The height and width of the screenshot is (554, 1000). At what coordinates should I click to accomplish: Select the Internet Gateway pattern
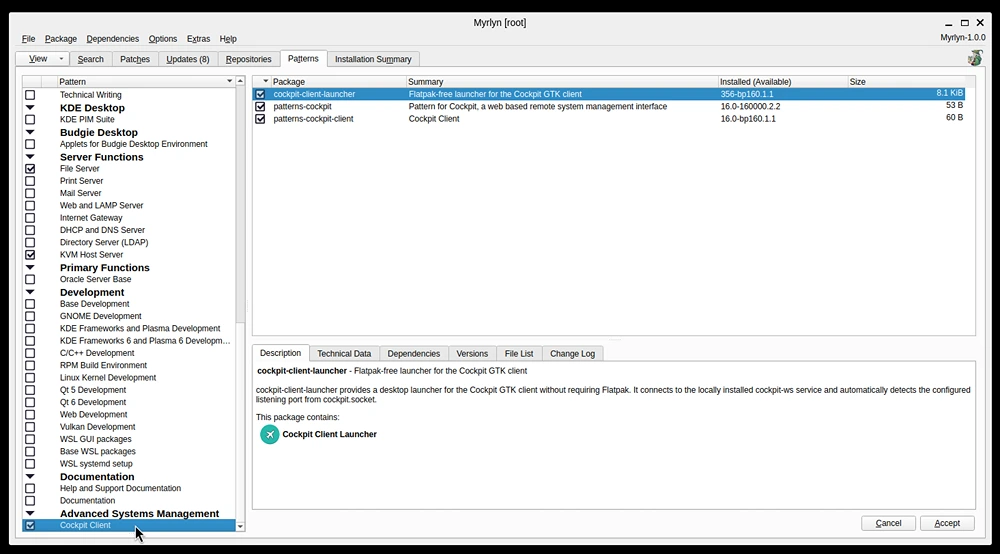pos(91,218)
